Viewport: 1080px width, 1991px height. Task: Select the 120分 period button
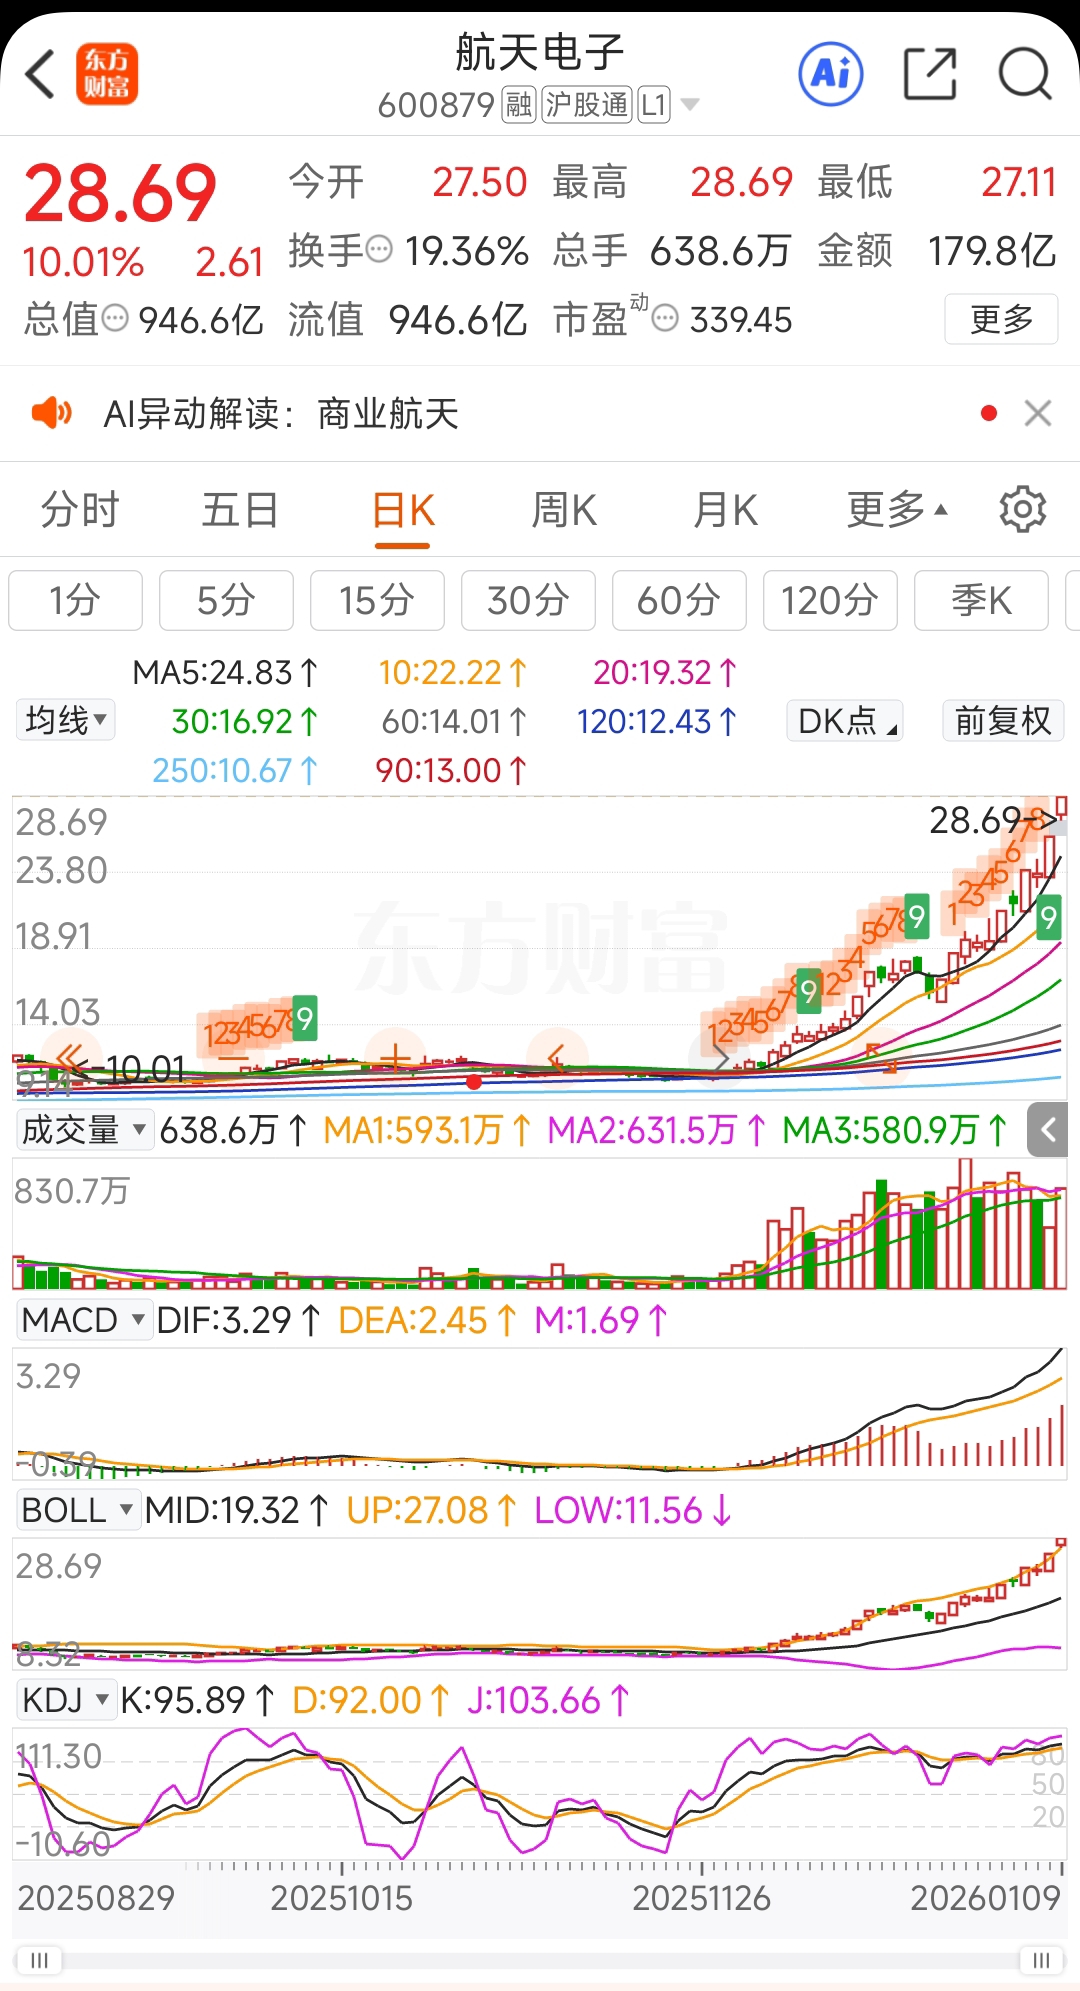point(830,600)
